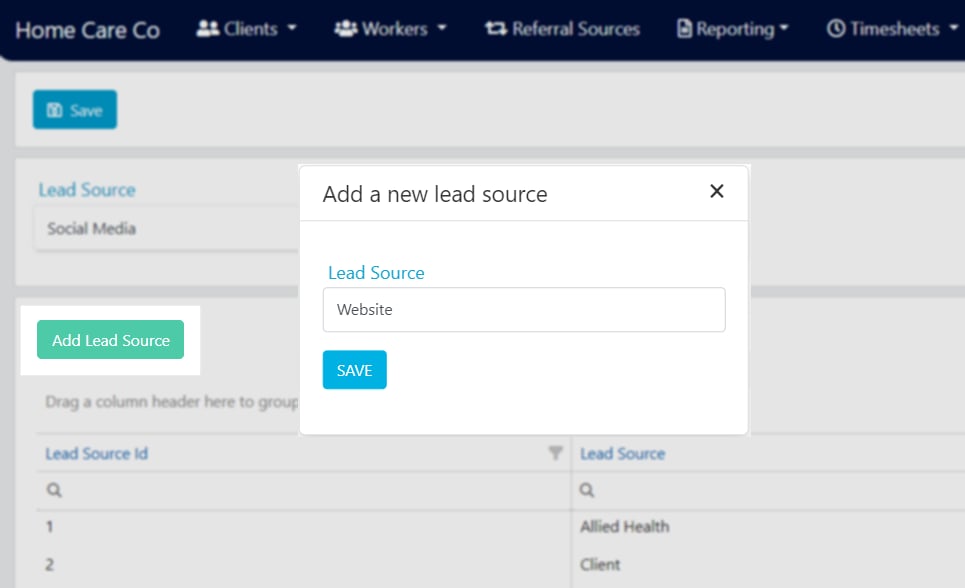
Task: Open the Clients dropdown menu
Action: pos(246,29)
